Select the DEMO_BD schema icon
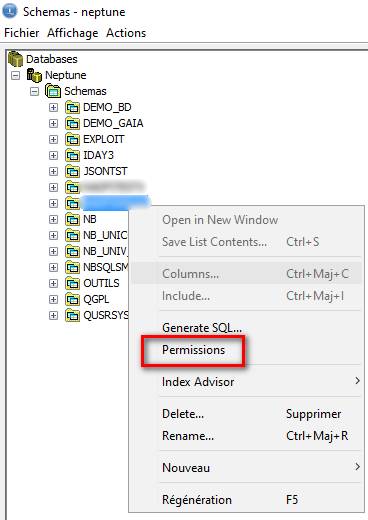The height and width of the screenshot is (520, 368). click(72, 107)
